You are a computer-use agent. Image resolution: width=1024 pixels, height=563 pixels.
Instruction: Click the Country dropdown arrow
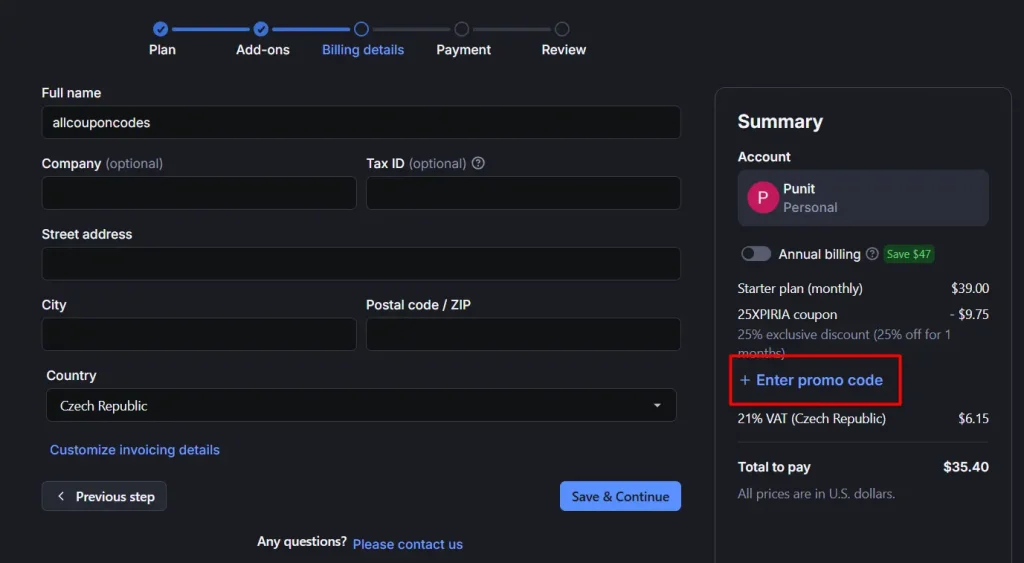pos(657,406)
